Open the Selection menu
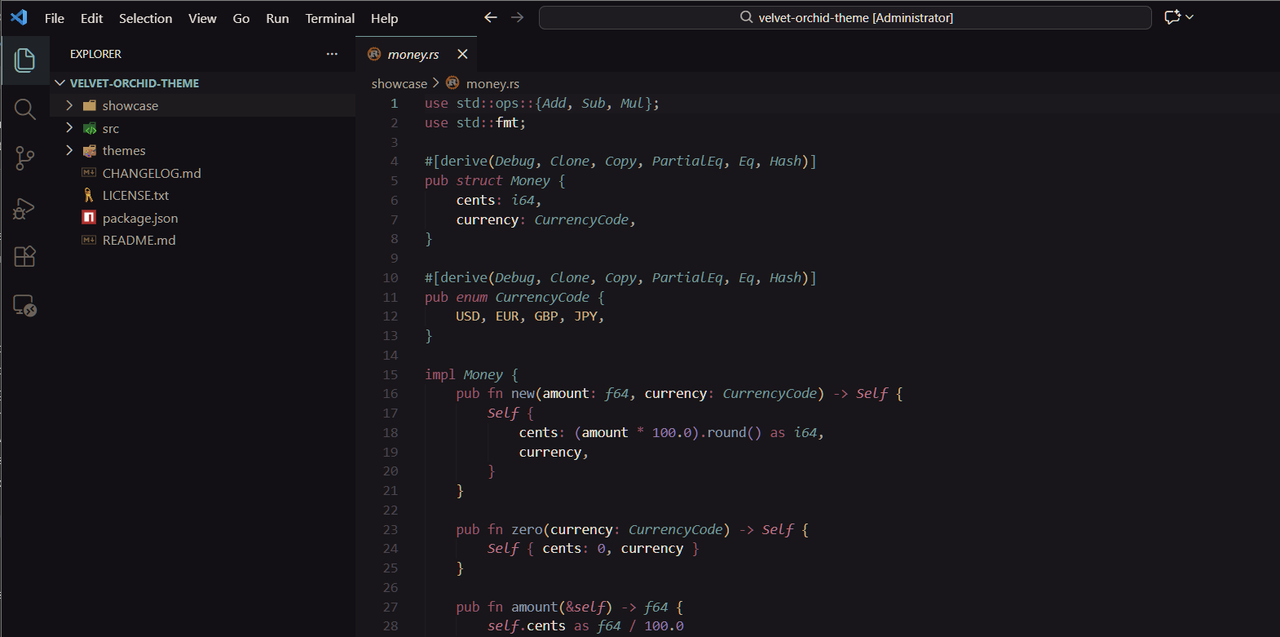This screenshot has width=1280, height=637. [x=145, y=18]
